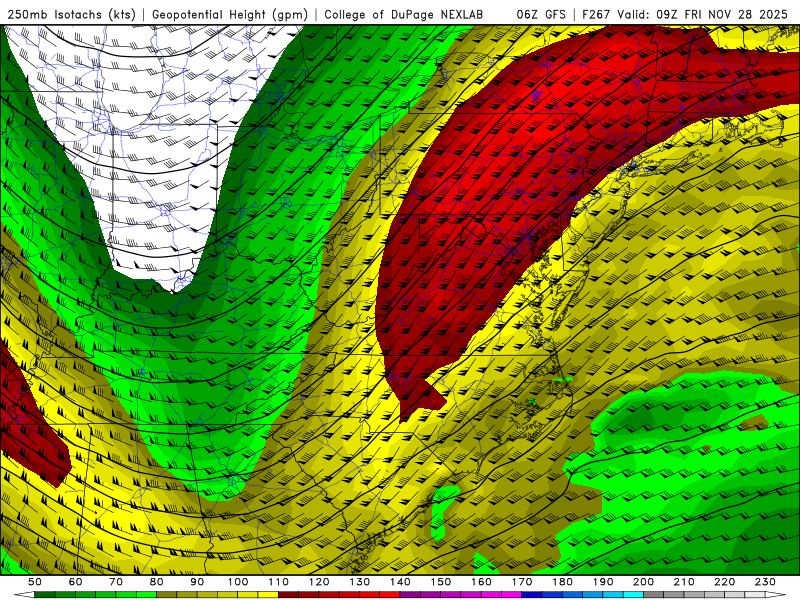
Task: Click the 'College of DuPage NEXLAB' label
Action: [x=404, y=14]
